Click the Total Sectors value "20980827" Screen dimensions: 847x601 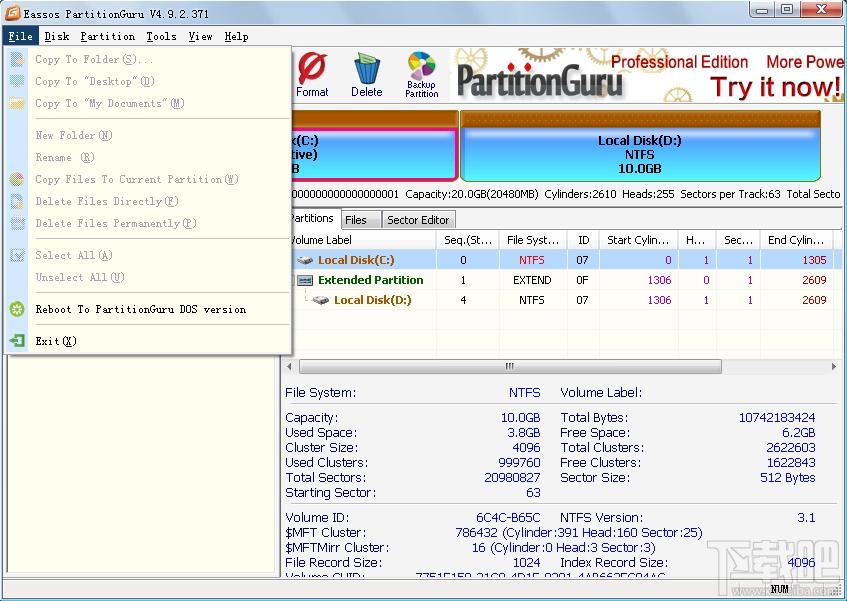click(x=512, y=478)
